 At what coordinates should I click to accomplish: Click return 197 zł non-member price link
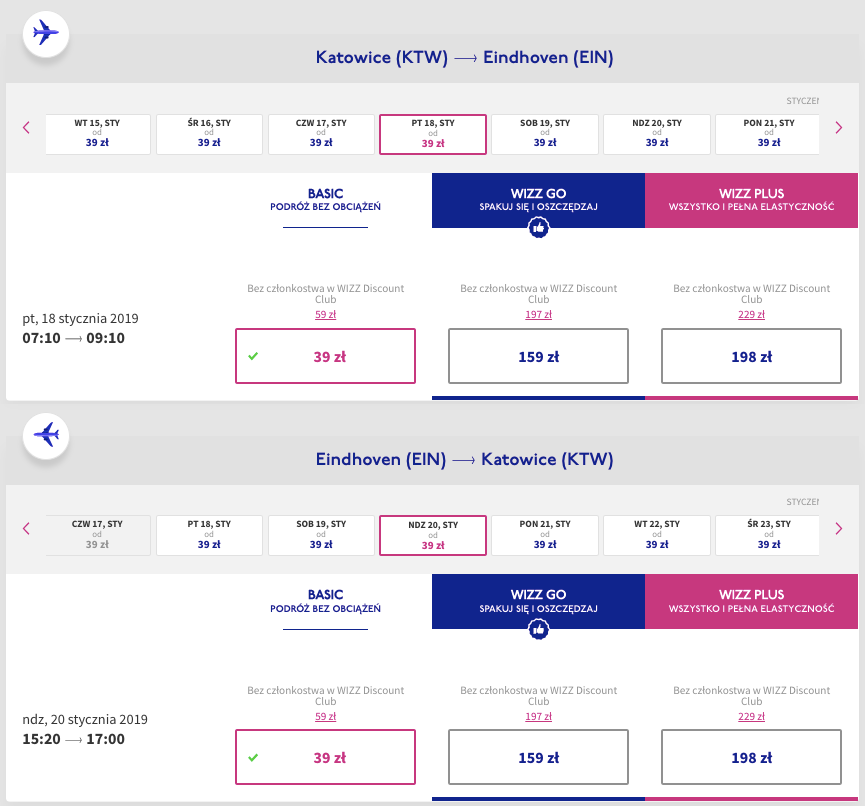pyautogui.click(x=538, y=716)
